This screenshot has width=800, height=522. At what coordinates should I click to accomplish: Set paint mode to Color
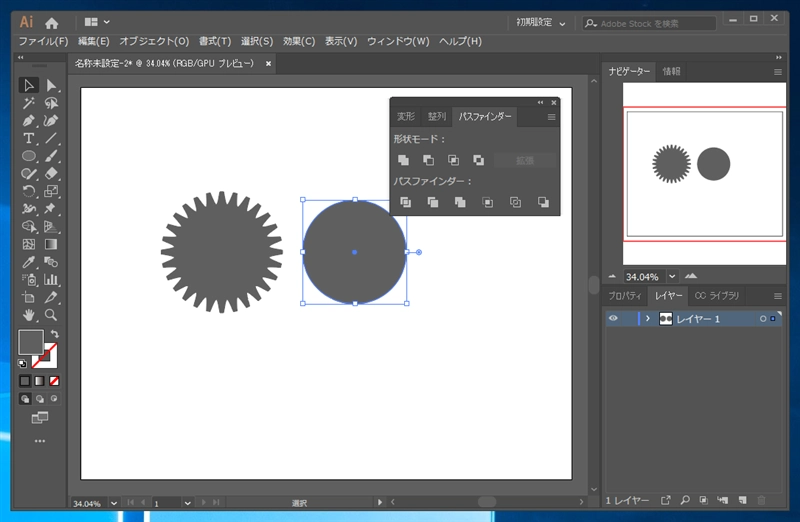24,381
